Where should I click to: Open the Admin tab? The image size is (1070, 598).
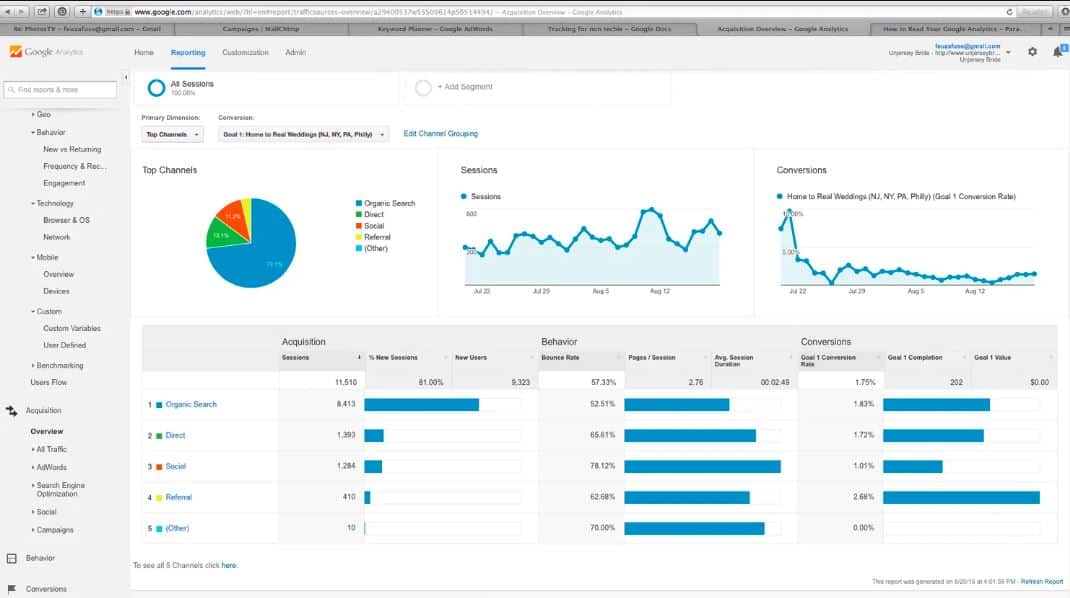[295, 53]
